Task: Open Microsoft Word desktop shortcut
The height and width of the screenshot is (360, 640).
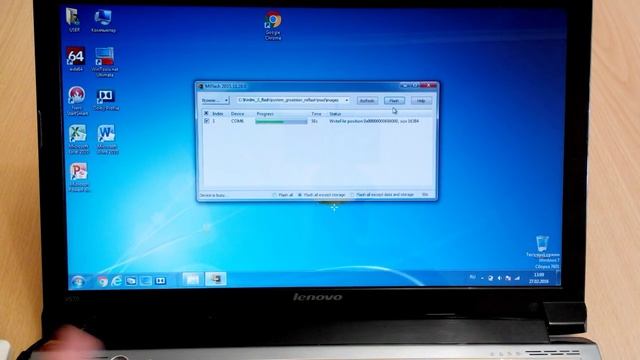Action: click(x=107, y=139)
